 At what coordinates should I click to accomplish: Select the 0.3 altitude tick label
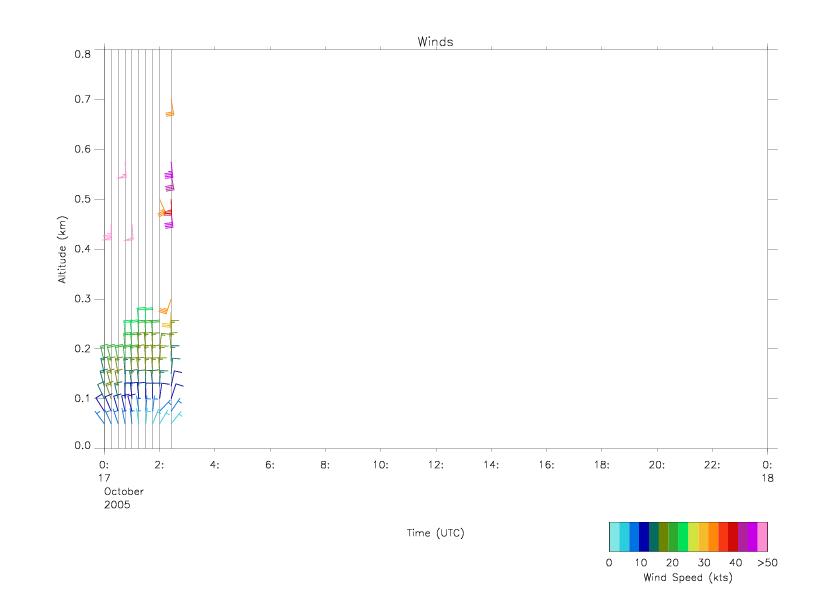click(82, 299)
